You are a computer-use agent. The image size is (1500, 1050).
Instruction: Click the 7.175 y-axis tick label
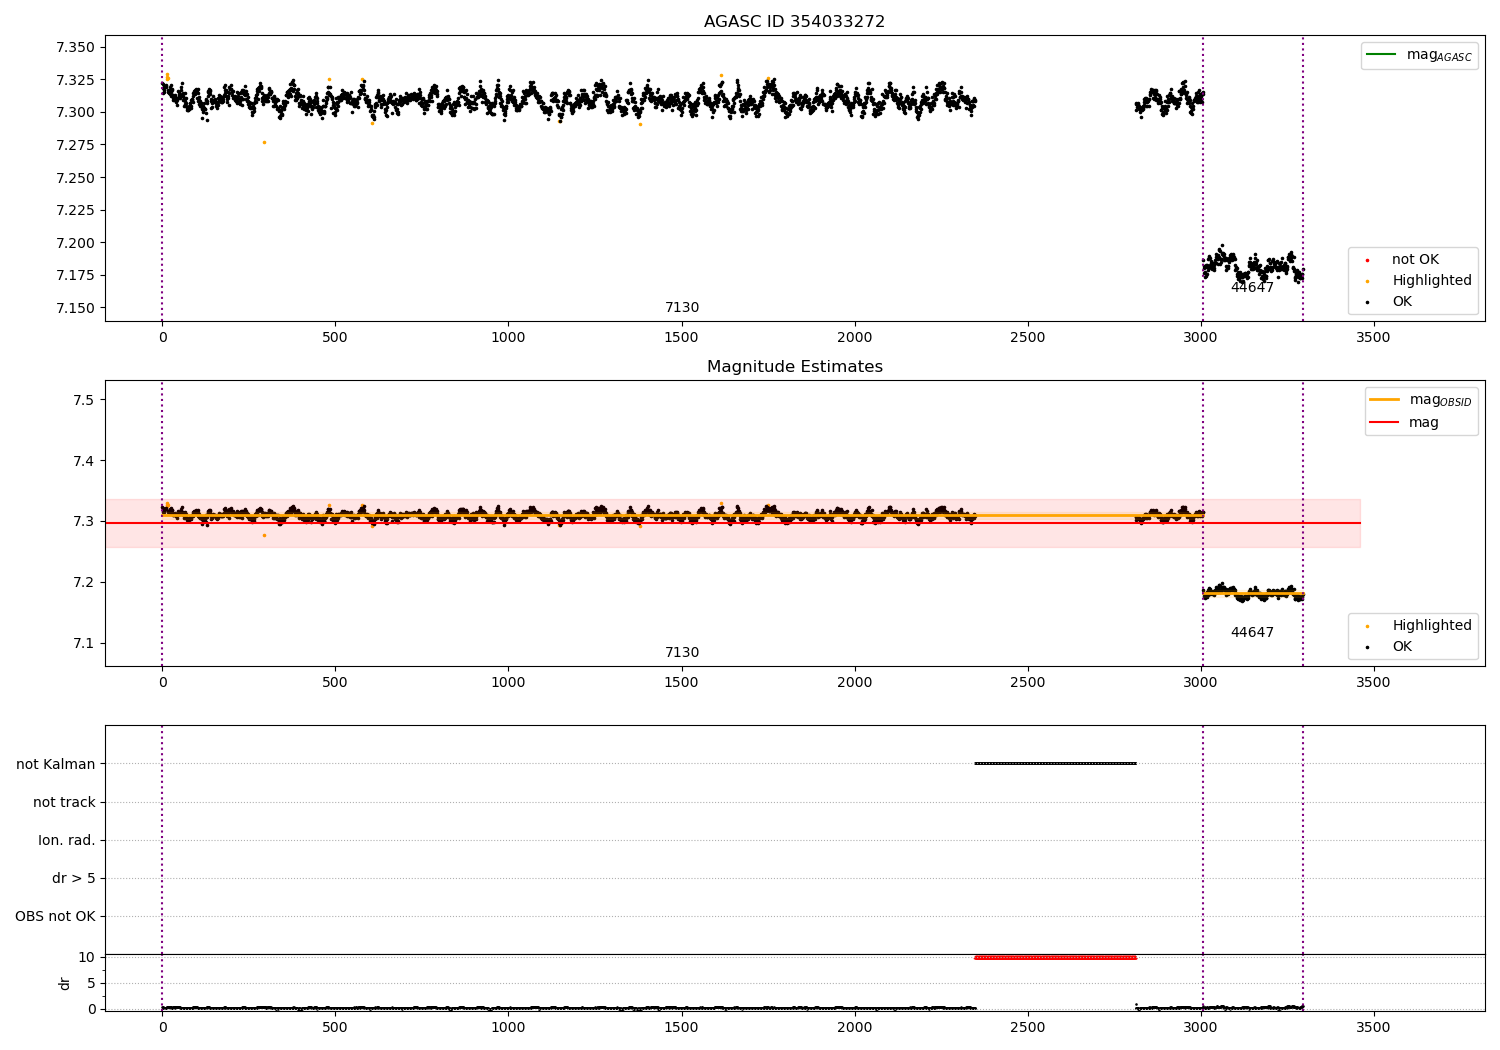(75, 275)
